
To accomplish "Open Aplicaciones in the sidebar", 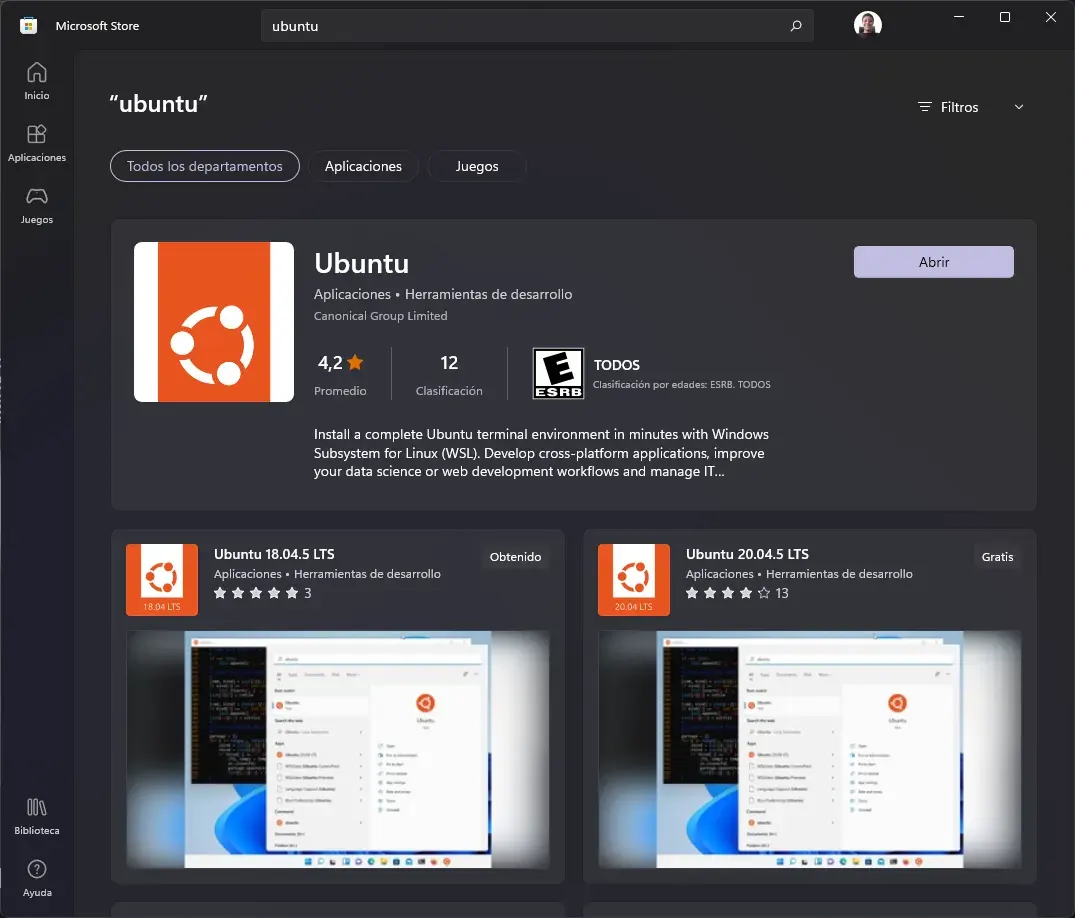I will click(37, 143).
